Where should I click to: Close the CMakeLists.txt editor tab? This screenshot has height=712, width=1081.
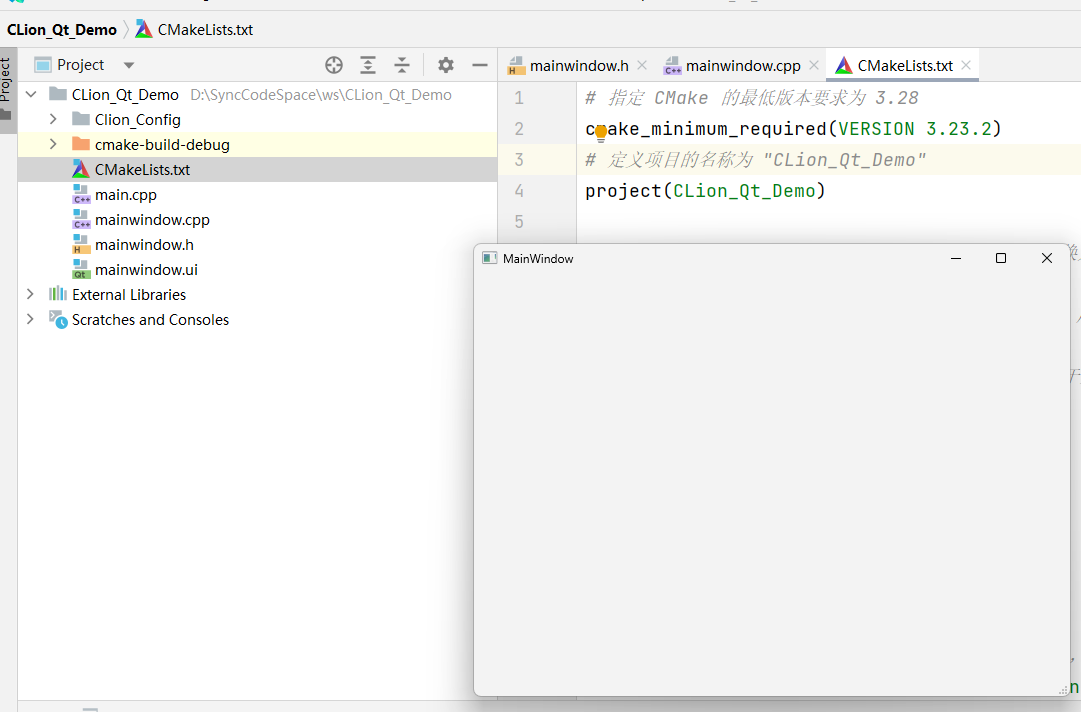[966, 65]
